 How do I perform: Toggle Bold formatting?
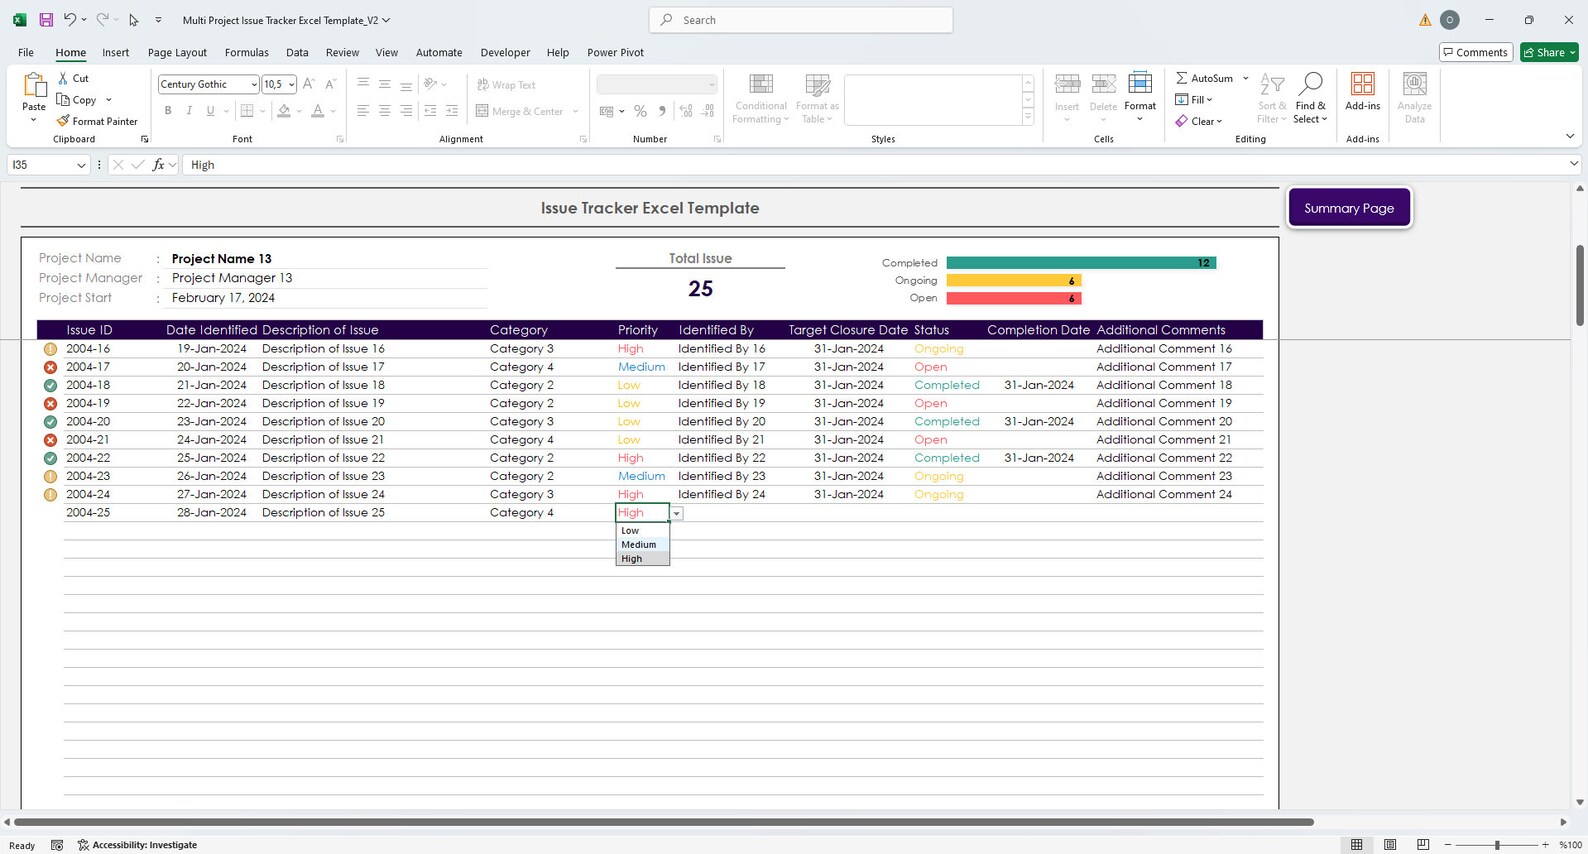click(x=168, y=111)
